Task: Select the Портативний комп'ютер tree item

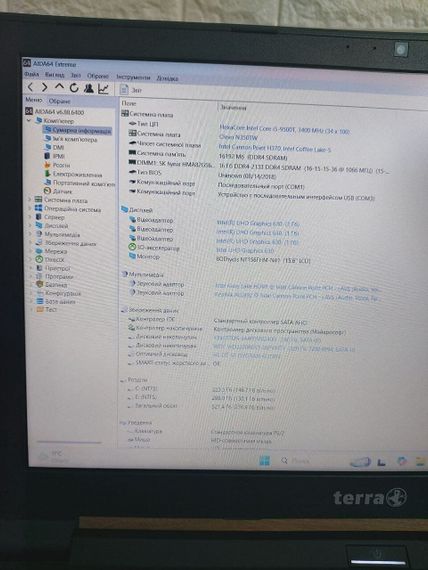Action: click(80, 183)
